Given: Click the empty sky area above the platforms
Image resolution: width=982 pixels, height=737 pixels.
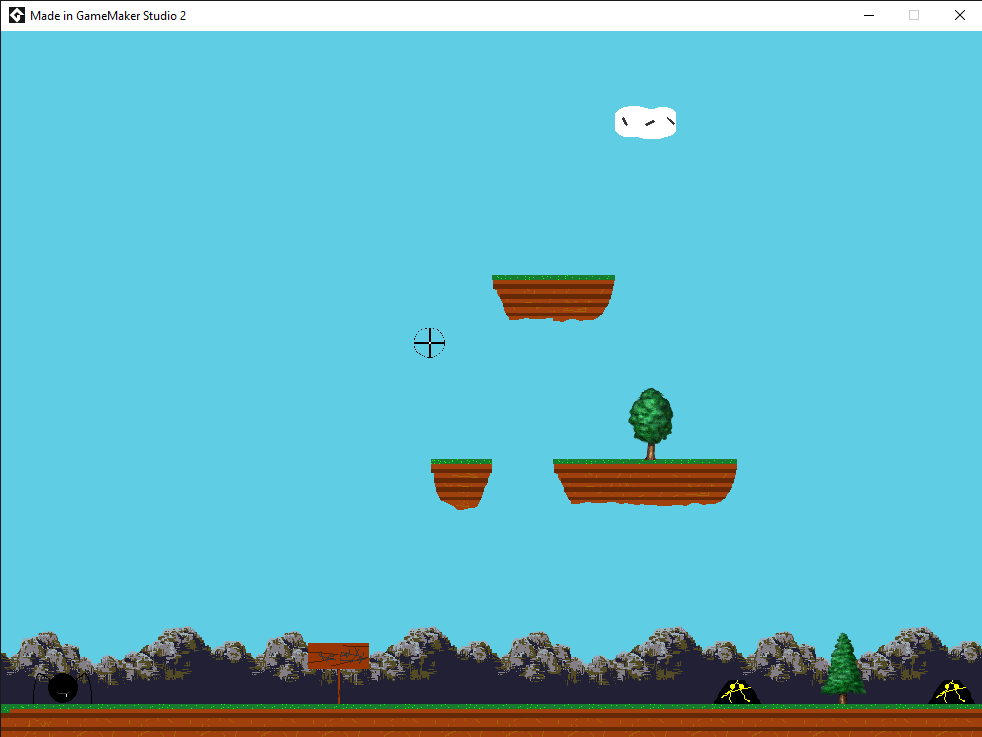Looking at the screenshot, I should tap(250, 200).
